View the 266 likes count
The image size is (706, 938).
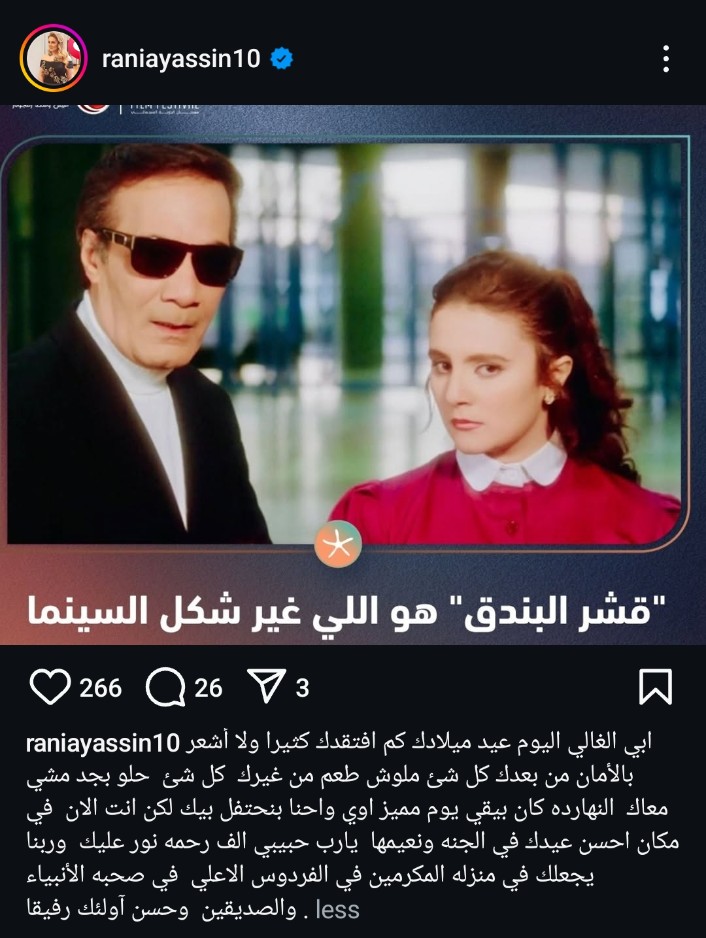click(101, 688)
